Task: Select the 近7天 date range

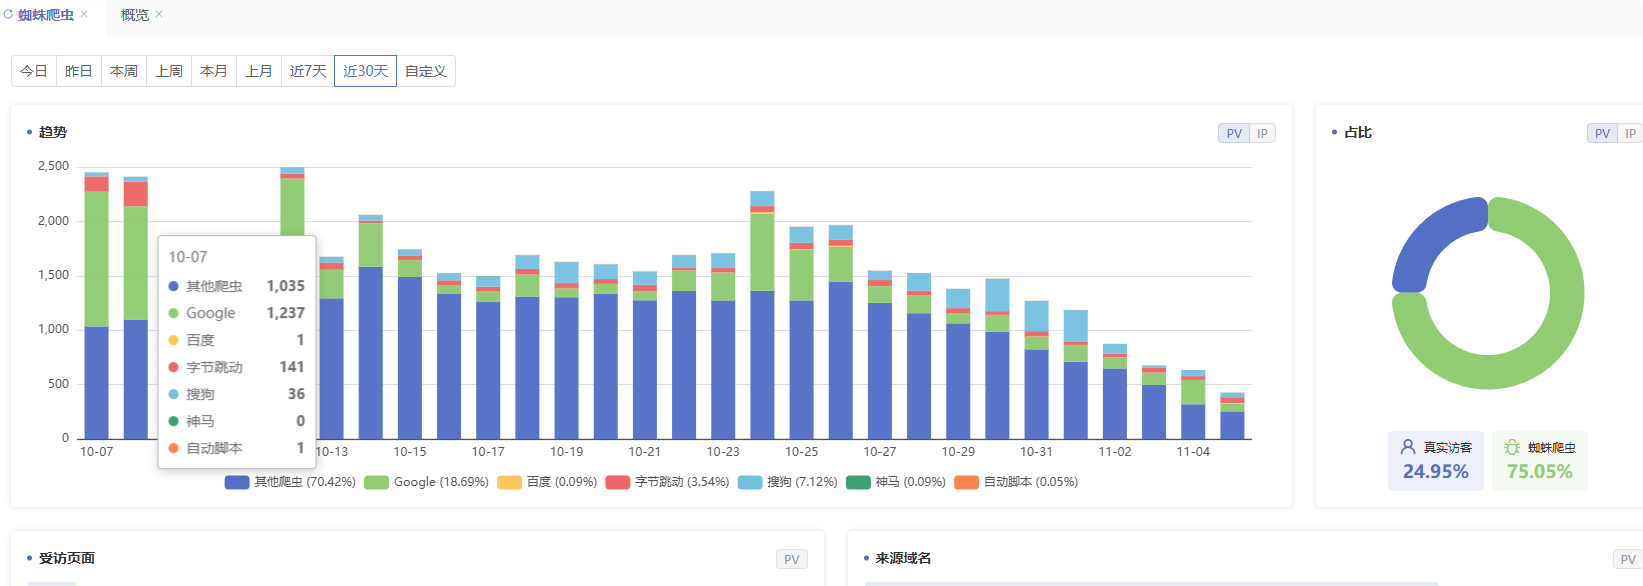Action: pos(308,71)
